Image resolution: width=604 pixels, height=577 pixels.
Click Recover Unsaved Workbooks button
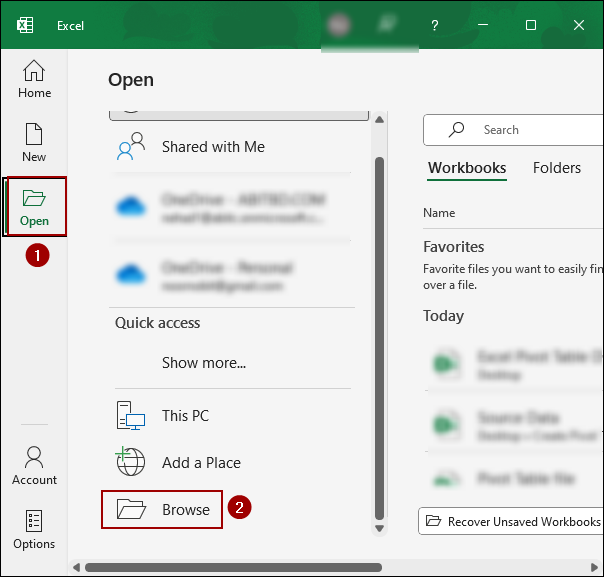tap(514, 521)
